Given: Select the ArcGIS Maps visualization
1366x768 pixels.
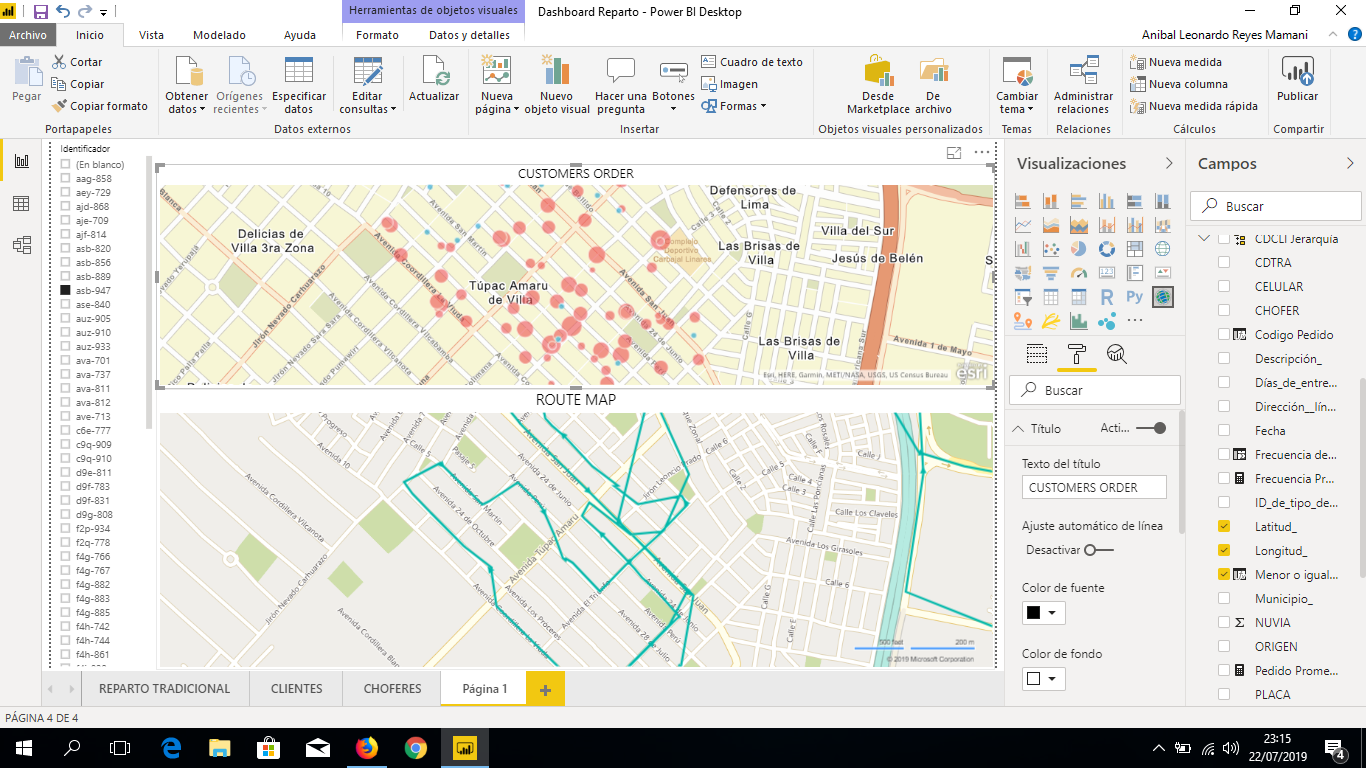Looking at the screenshot, I should 1162,297.
